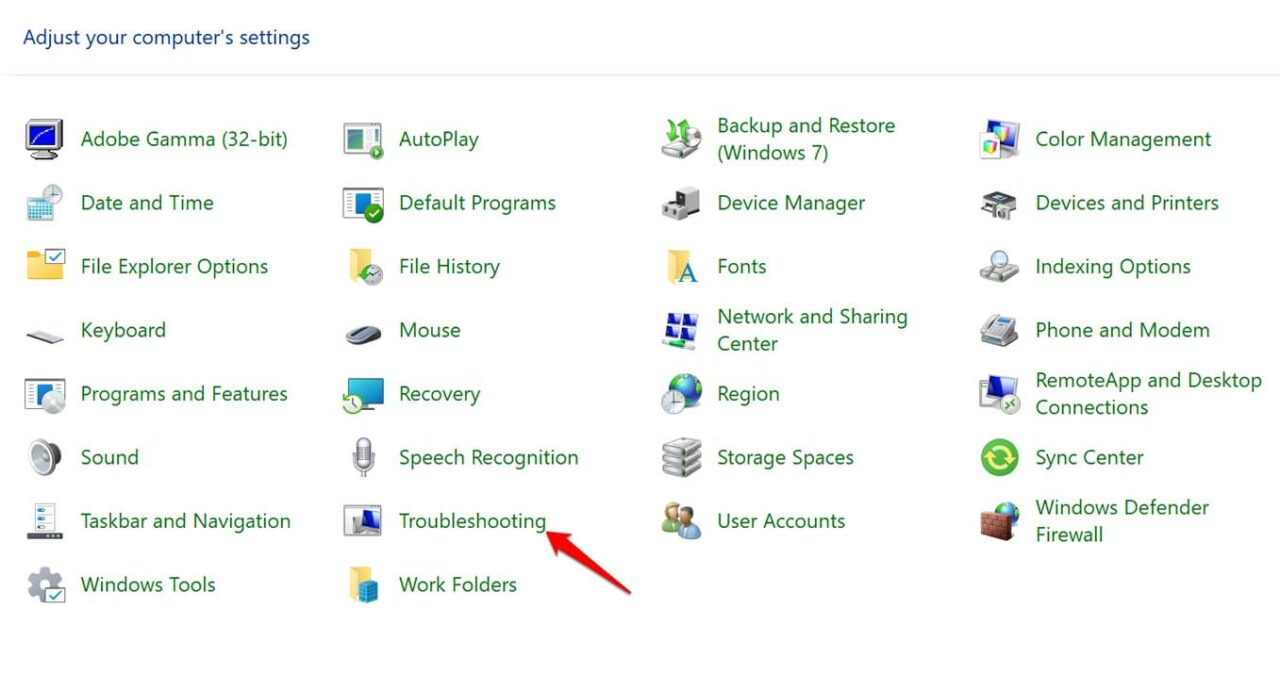Click the Color Management icon
This screenshot has height=690, width=1280.
click(999, 139)
